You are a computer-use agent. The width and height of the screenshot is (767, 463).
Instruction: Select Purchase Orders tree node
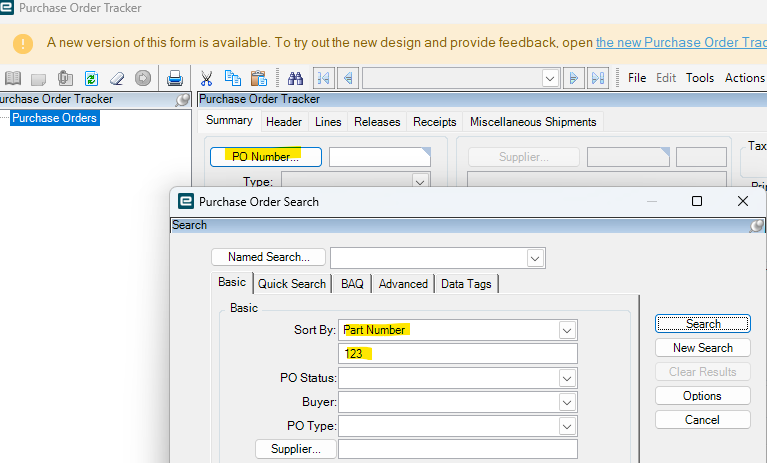(x=54, y=118)
